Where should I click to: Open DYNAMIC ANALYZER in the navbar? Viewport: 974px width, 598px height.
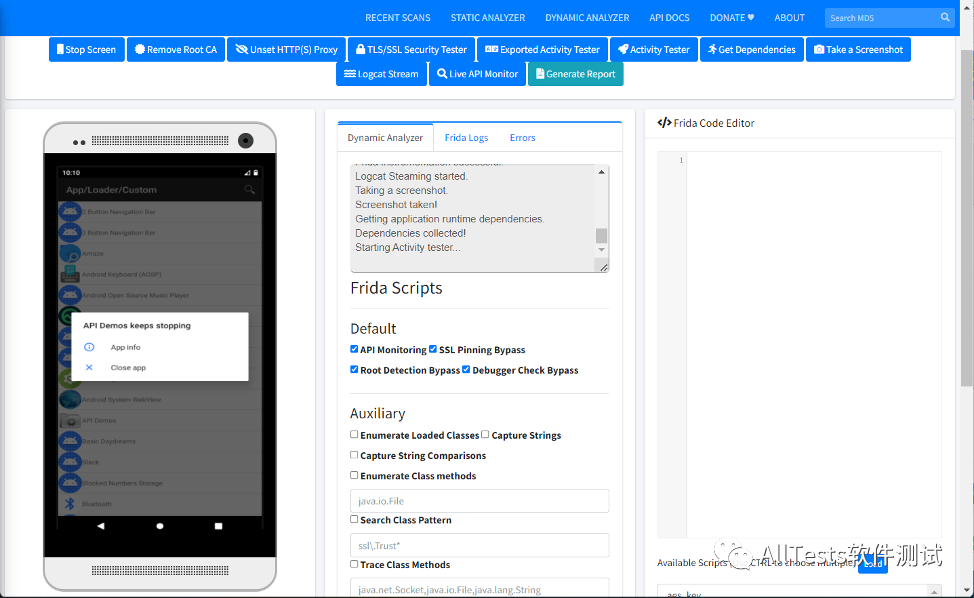pos(587,18)
